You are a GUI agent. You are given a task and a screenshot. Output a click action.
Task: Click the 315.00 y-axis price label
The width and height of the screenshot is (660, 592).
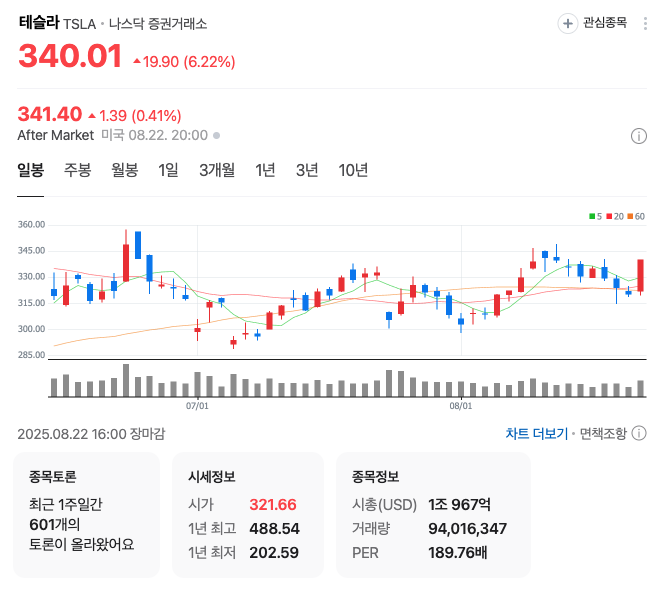pos(31,303)
